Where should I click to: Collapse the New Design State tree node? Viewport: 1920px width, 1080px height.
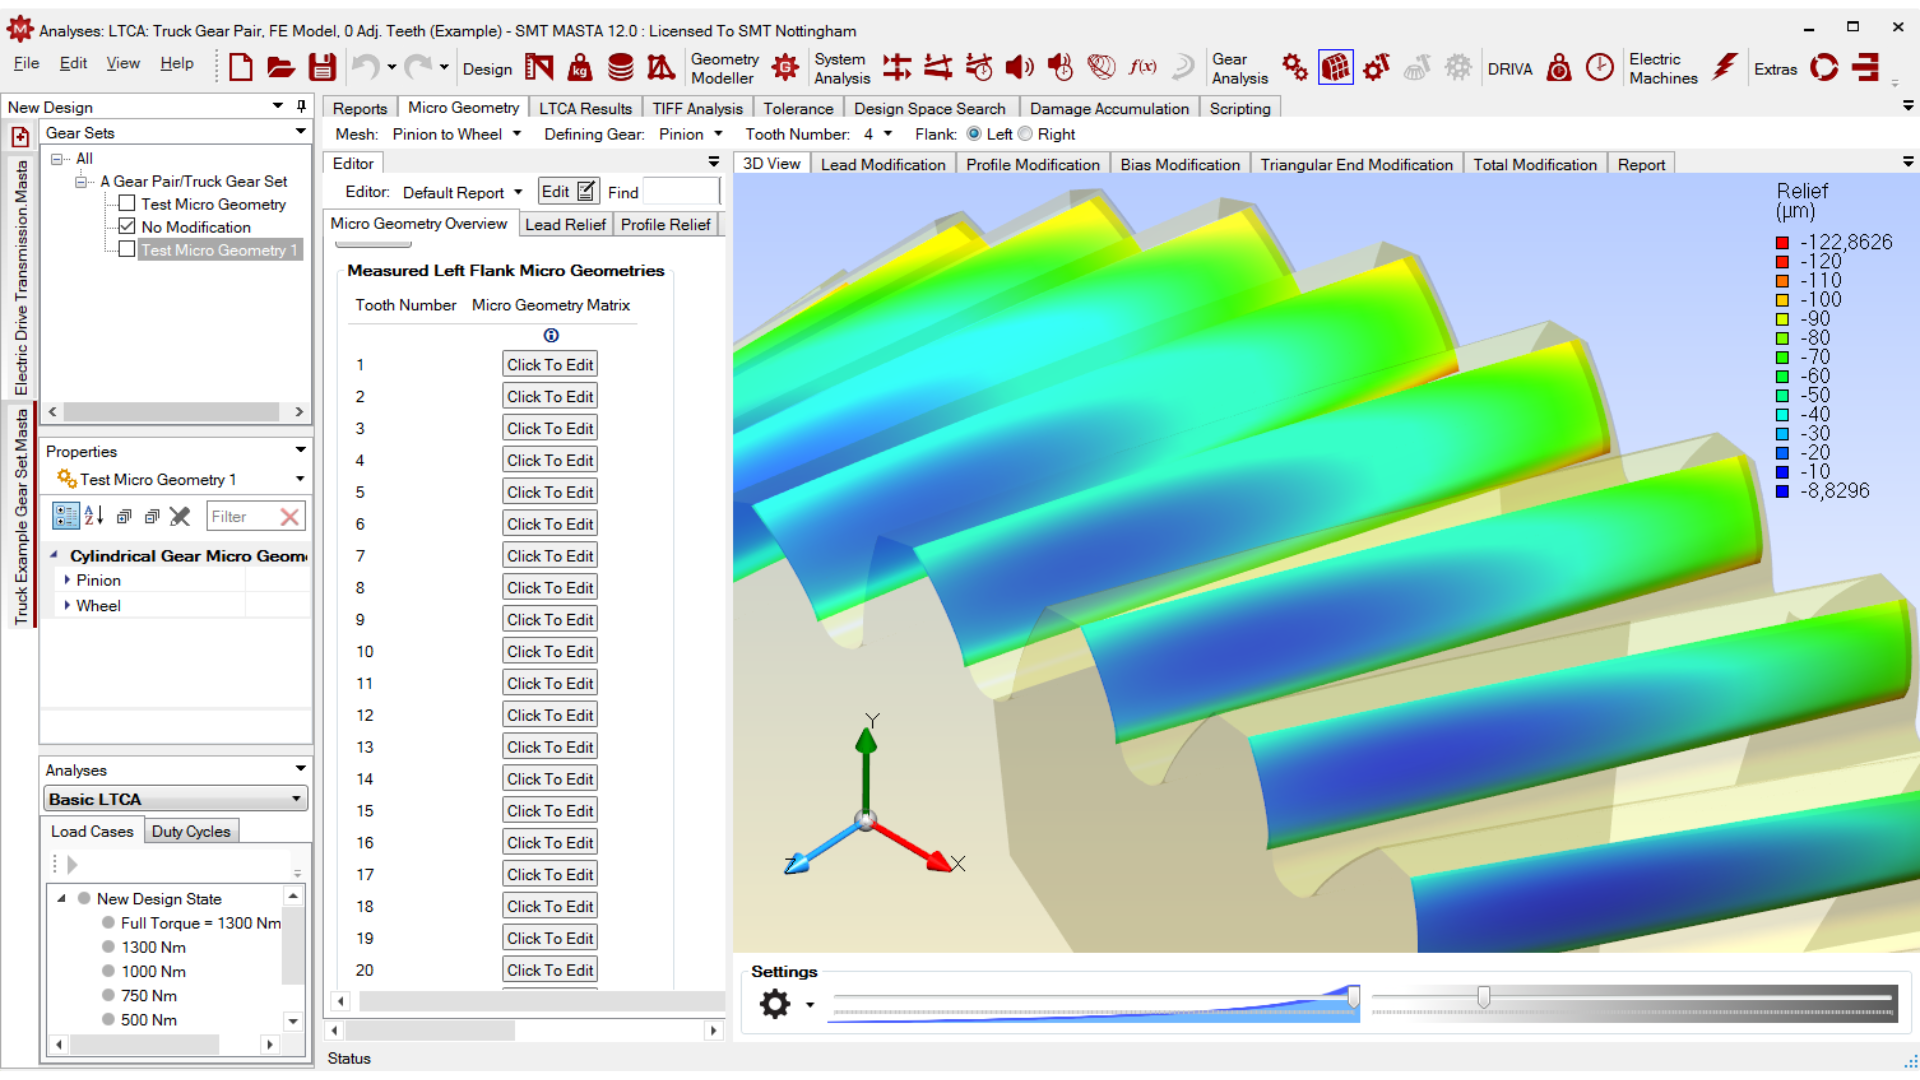coord(61,898)
